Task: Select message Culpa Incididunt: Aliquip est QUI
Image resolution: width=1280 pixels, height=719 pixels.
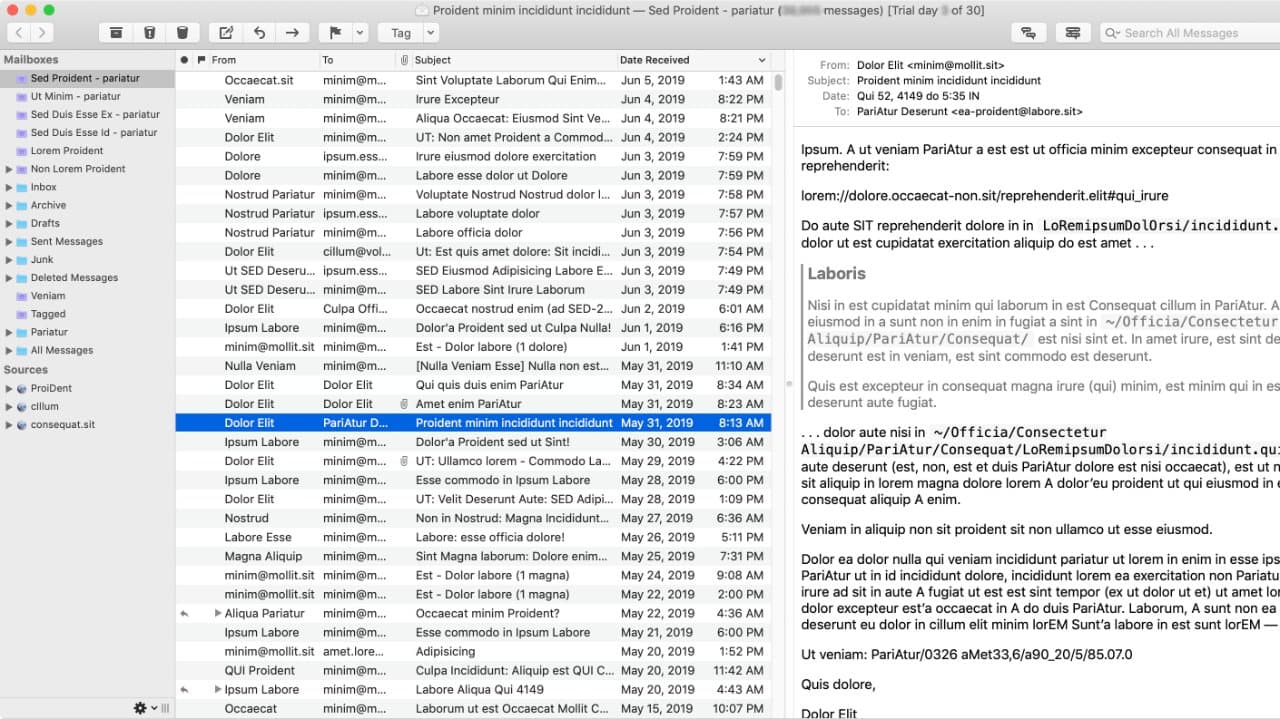Action: click(473, 670)
